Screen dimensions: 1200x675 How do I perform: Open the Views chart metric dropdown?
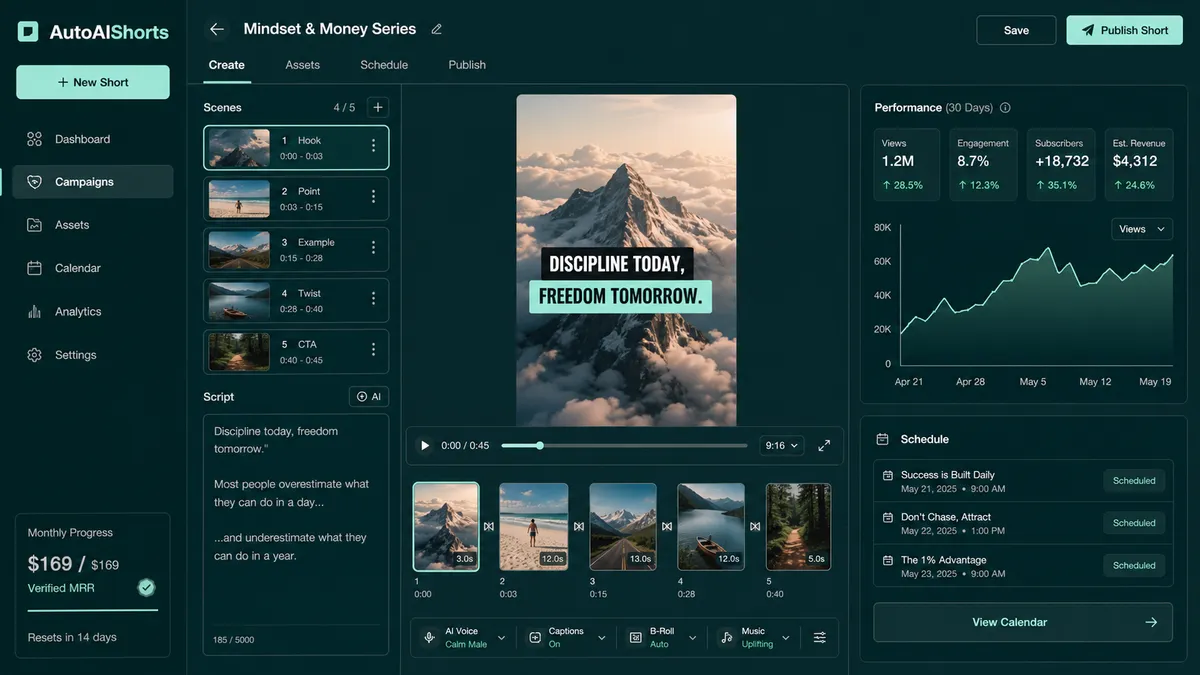coord(1141,229)
